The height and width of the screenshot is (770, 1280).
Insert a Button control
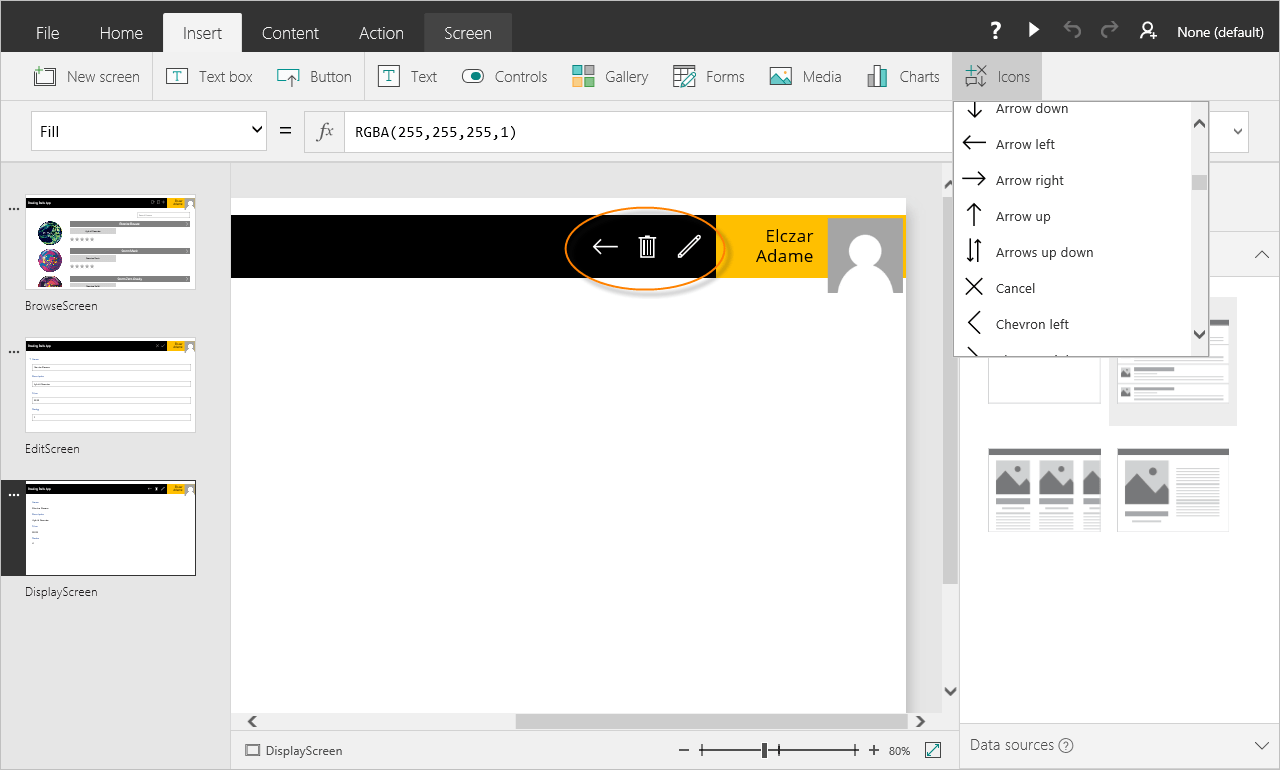(314, 76)
